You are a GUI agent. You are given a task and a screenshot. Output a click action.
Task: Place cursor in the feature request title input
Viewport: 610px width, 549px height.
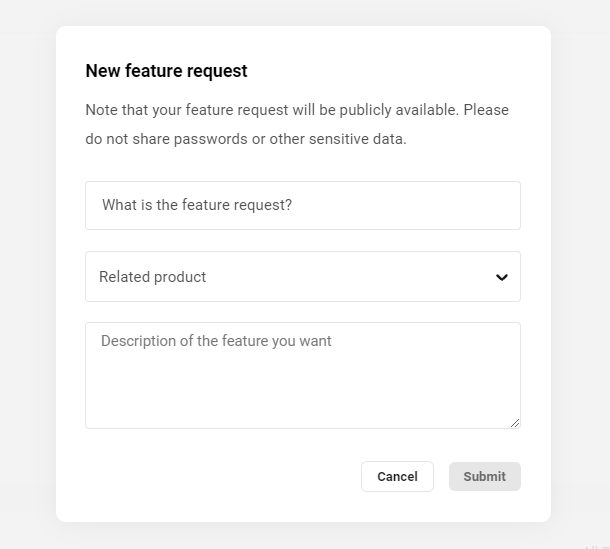302,205
